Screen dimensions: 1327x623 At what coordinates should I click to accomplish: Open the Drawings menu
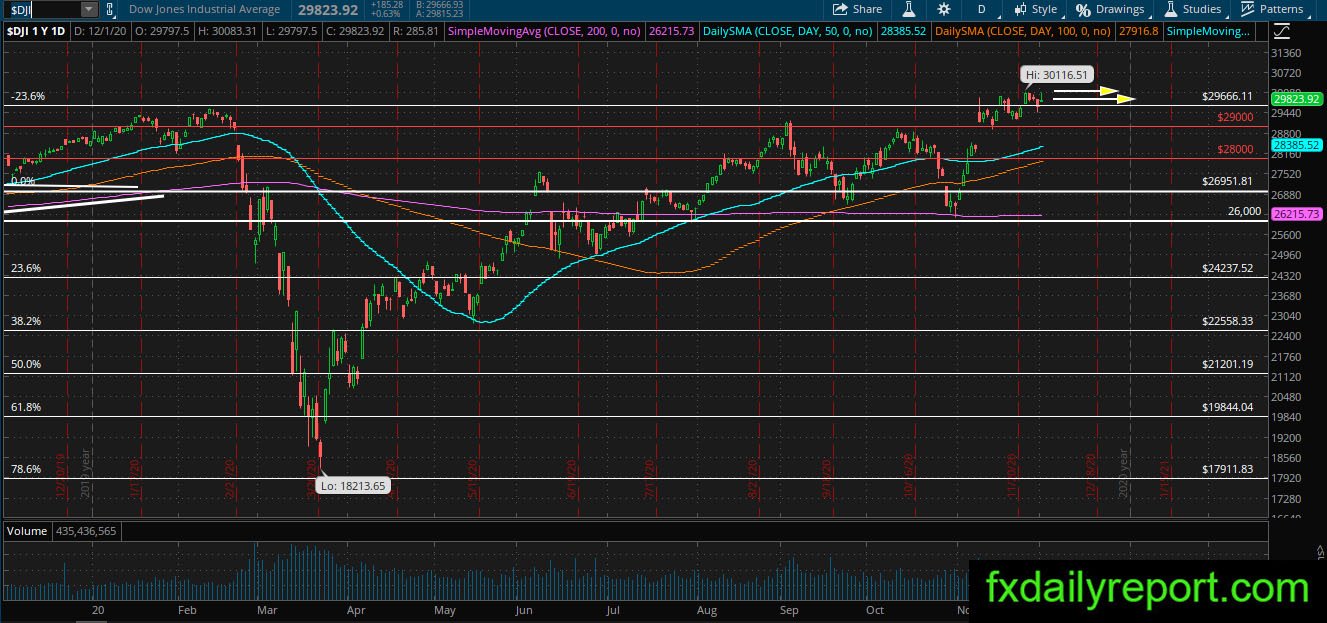point(1110,9)
